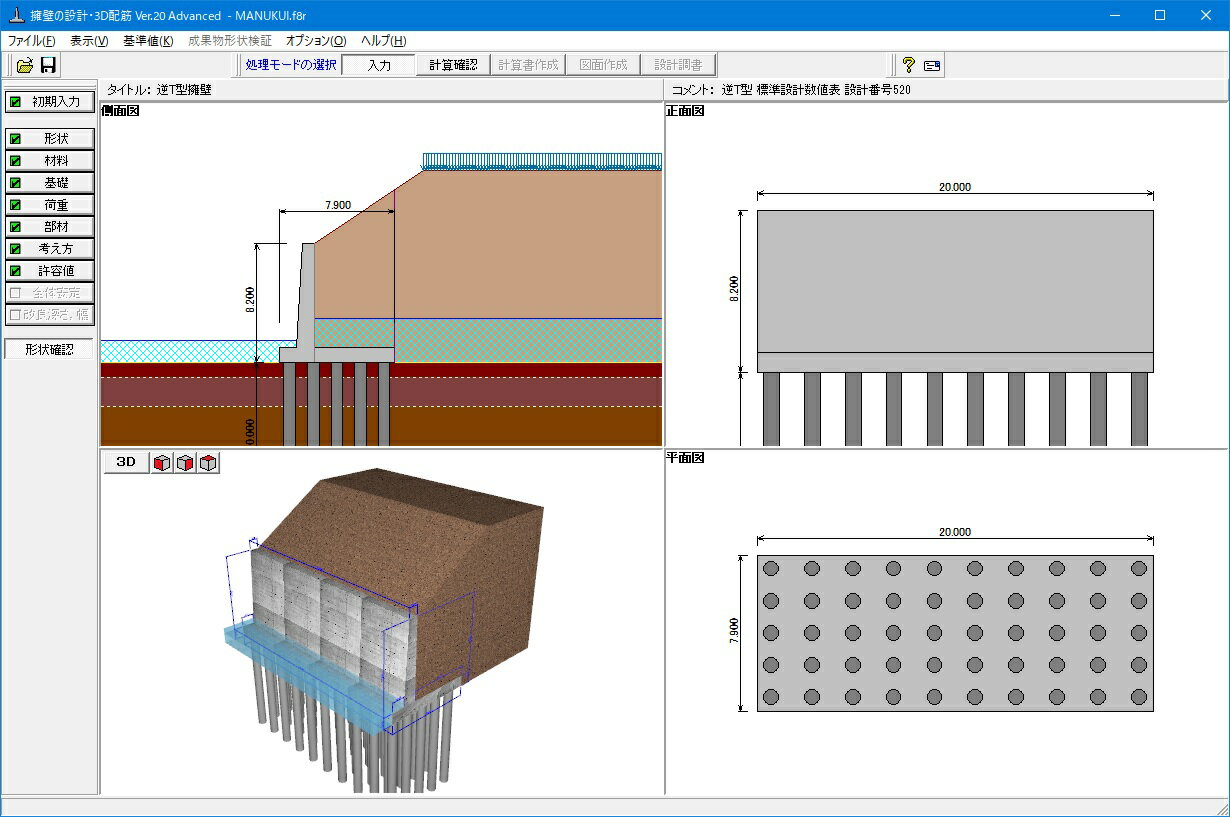Screen dimensions: 1230x817
Task: Open the 初期入力 dialog
Action: tap(50, 101)
